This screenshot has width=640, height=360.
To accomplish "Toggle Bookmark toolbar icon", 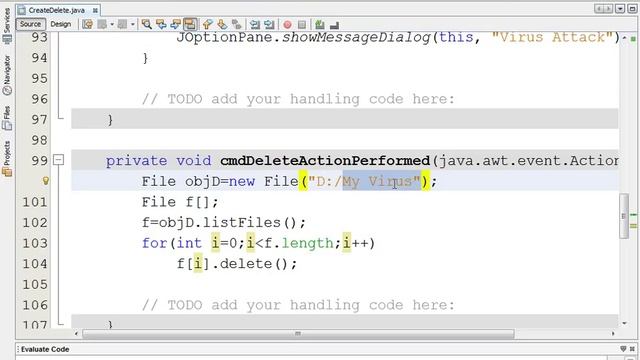I will [x=236, y=24].
